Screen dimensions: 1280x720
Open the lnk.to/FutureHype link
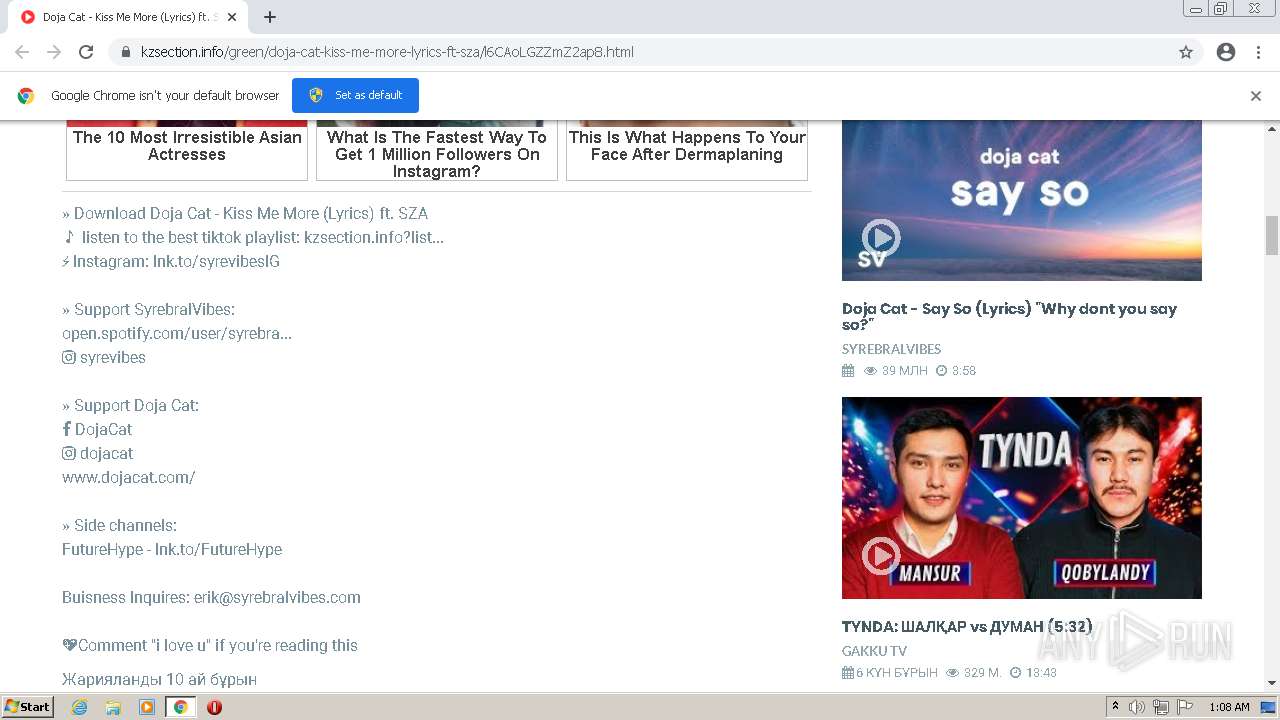(x=218, y=549)
